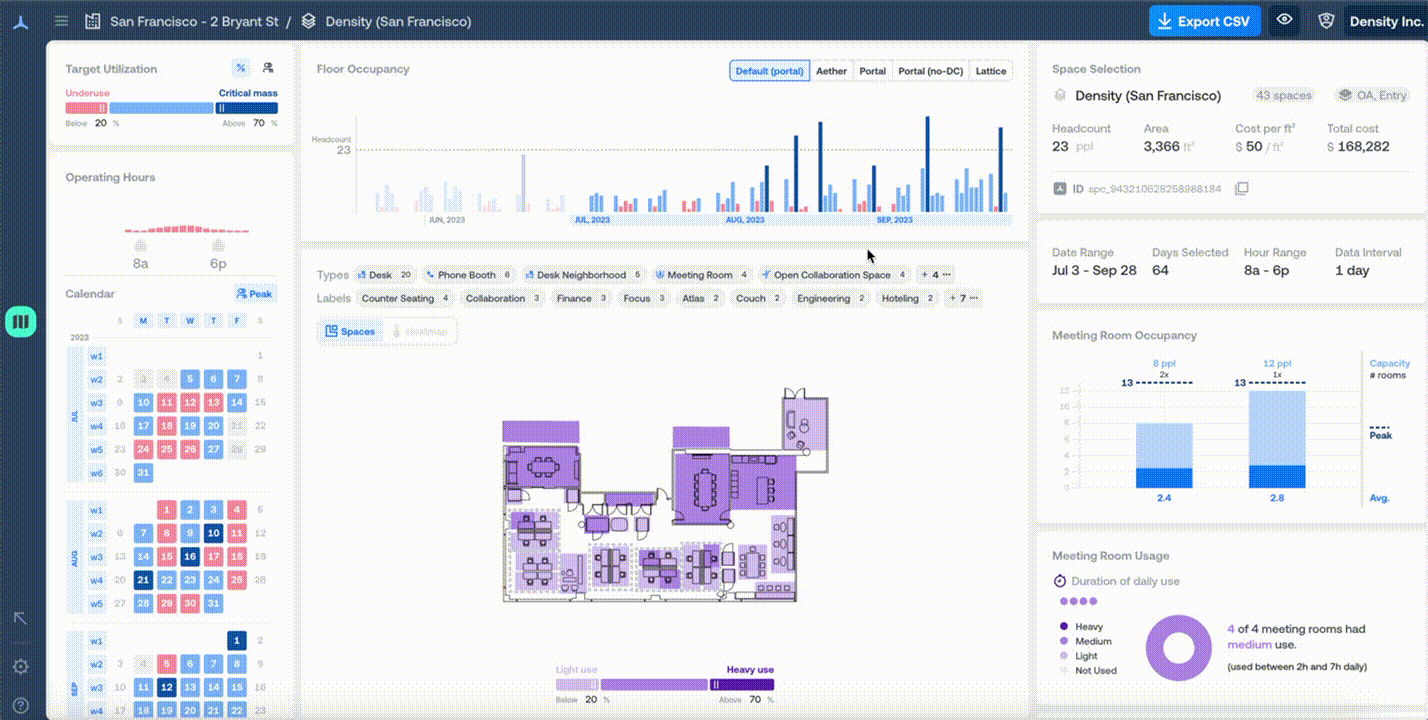The height and width of the screenshot is (720, 1428).
Task: Select the Lattice data source tab
Action: [x=991, y=71]
